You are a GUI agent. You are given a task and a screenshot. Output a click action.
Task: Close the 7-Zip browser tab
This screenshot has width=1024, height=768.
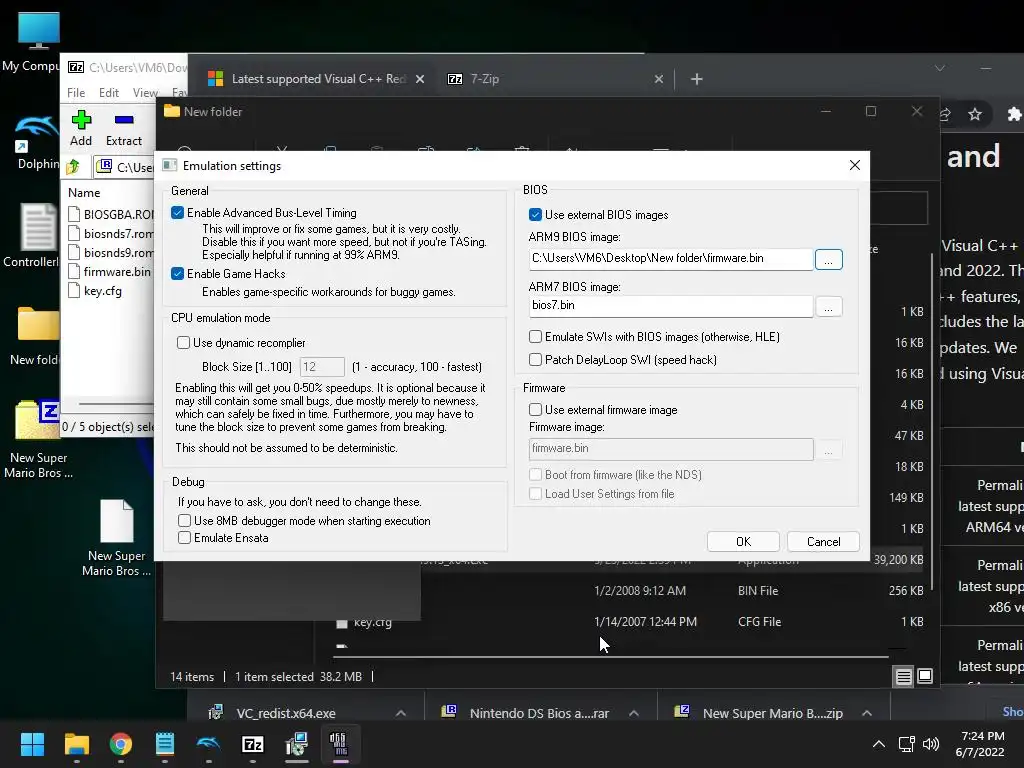click(x=659, y=79)
